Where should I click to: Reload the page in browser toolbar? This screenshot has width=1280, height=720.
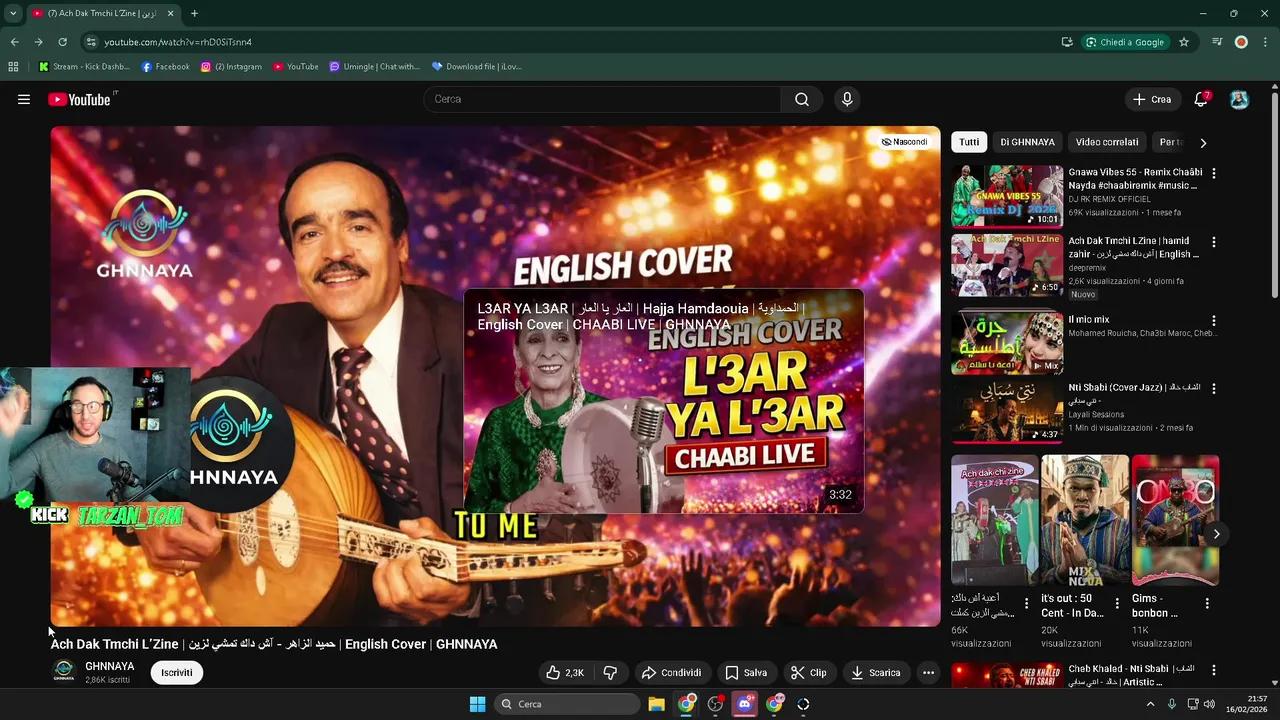[x=62, y=42]
